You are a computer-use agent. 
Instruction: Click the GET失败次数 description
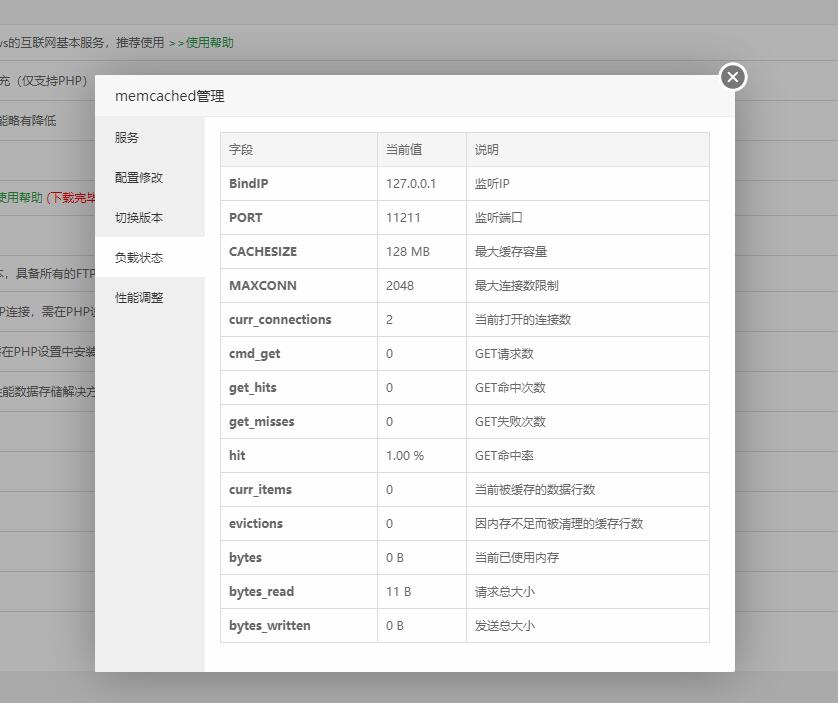[510, 421]
